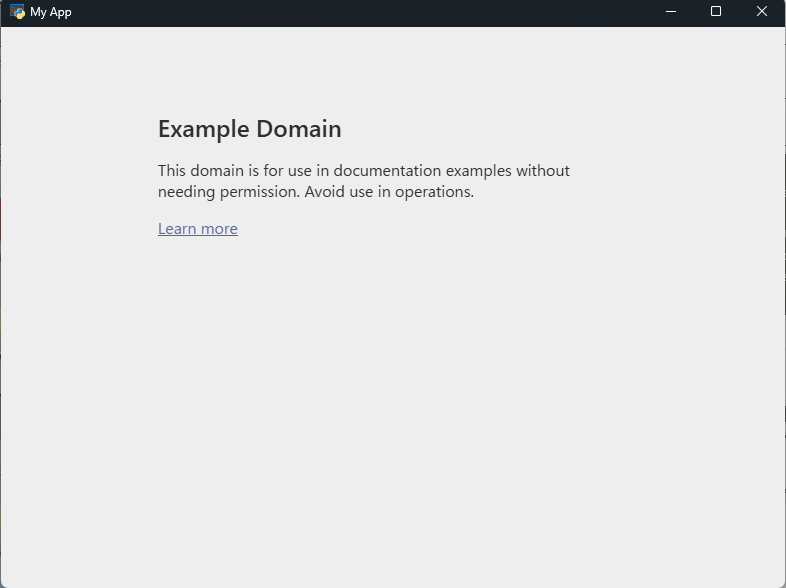
Task: Close the My App window
Action: (762, 12)
